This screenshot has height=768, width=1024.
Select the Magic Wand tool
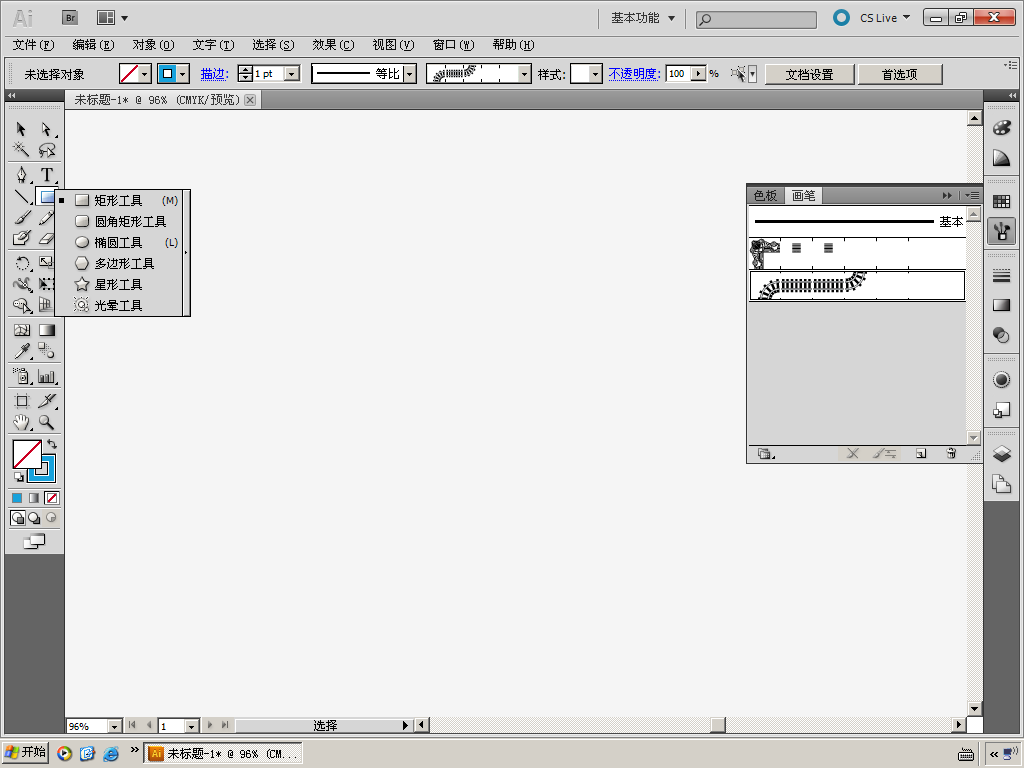pos(21,150)
